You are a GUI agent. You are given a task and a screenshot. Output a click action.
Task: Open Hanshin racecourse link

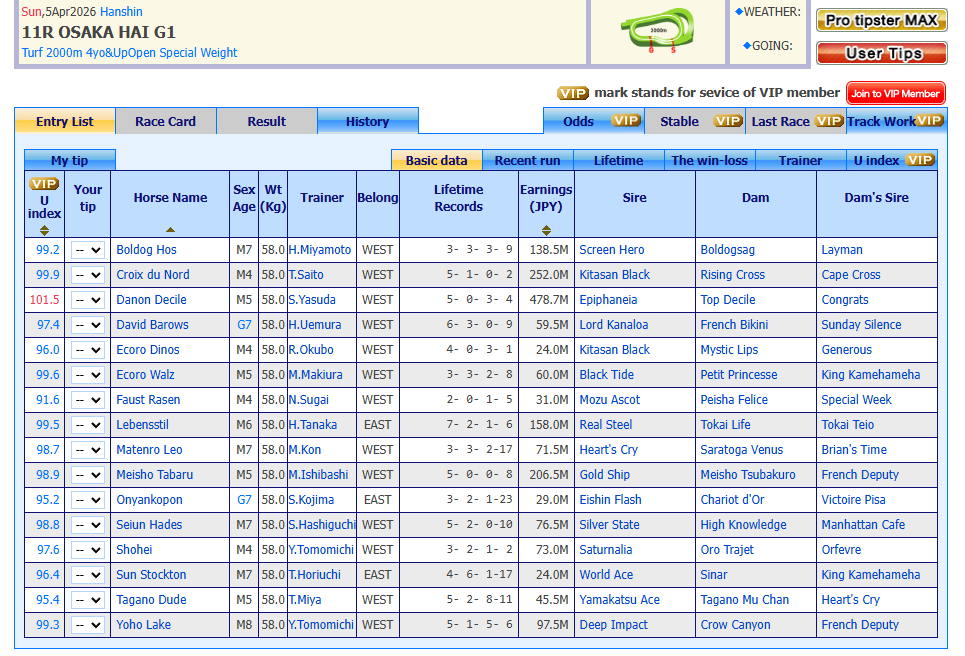121,12
